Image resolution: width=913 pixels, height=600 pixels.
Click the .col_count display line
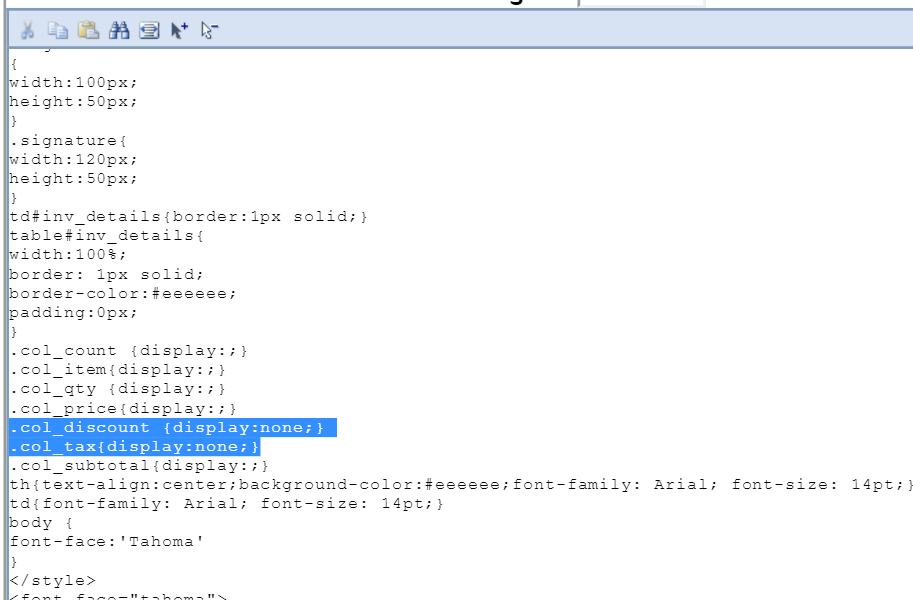coord(128,351)
